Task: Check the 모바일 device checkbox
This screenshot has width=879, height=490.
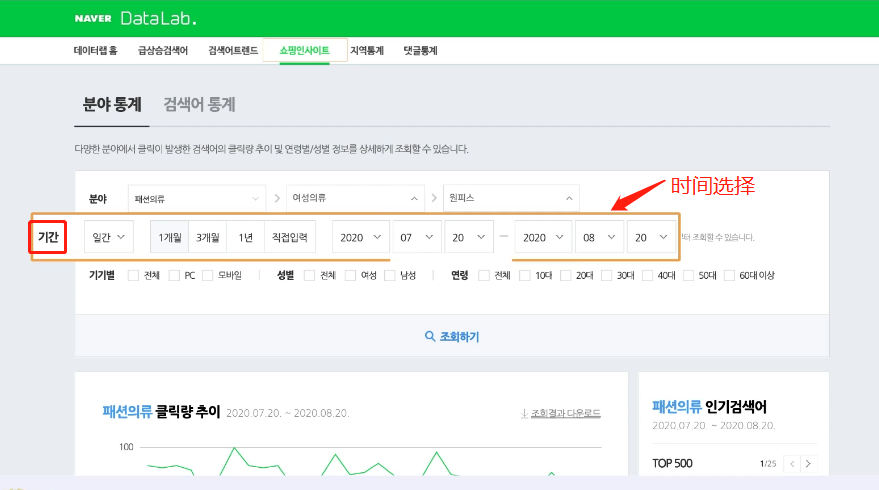Action: (x=207, y=275)
